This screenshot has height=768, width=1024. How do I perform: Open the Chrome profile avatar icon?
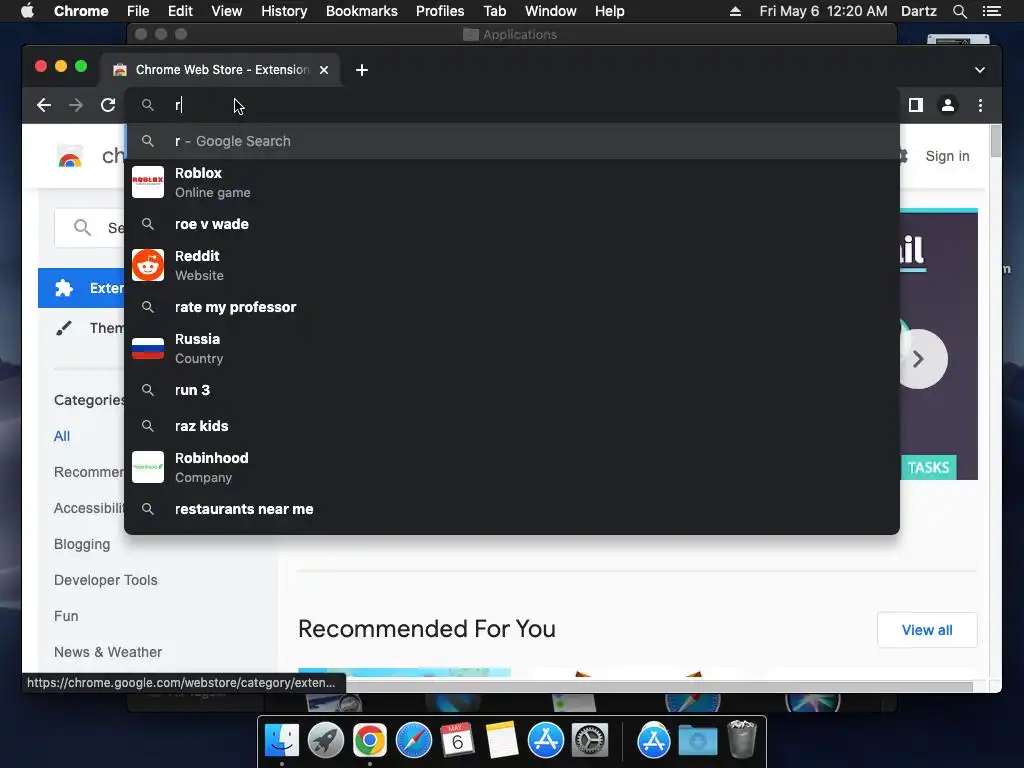948,105
